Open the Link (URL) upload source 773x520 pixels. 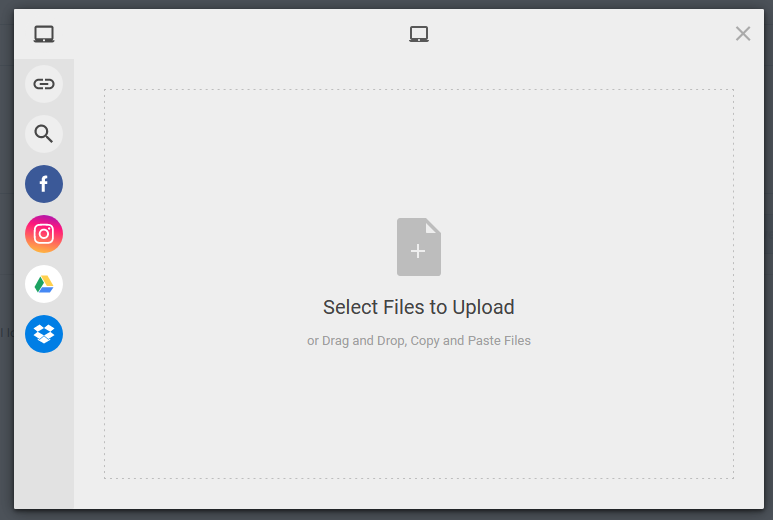pyautogui.click(x=44, y=84)
